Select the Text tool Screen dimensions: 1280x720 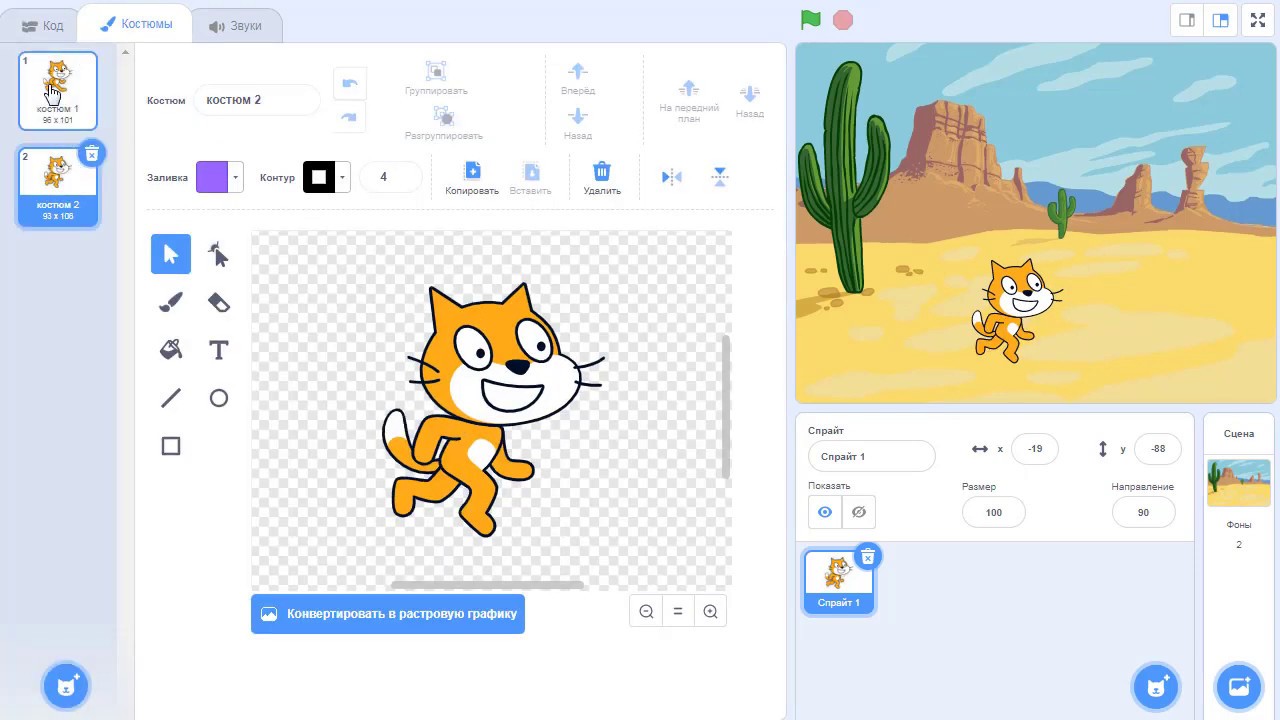click(x=219, y=350)
